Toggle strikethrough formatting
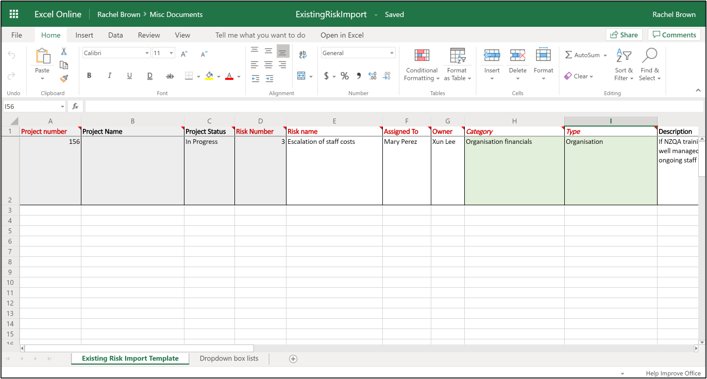Viewport: 707px width, 379px height. coord(170,76)
